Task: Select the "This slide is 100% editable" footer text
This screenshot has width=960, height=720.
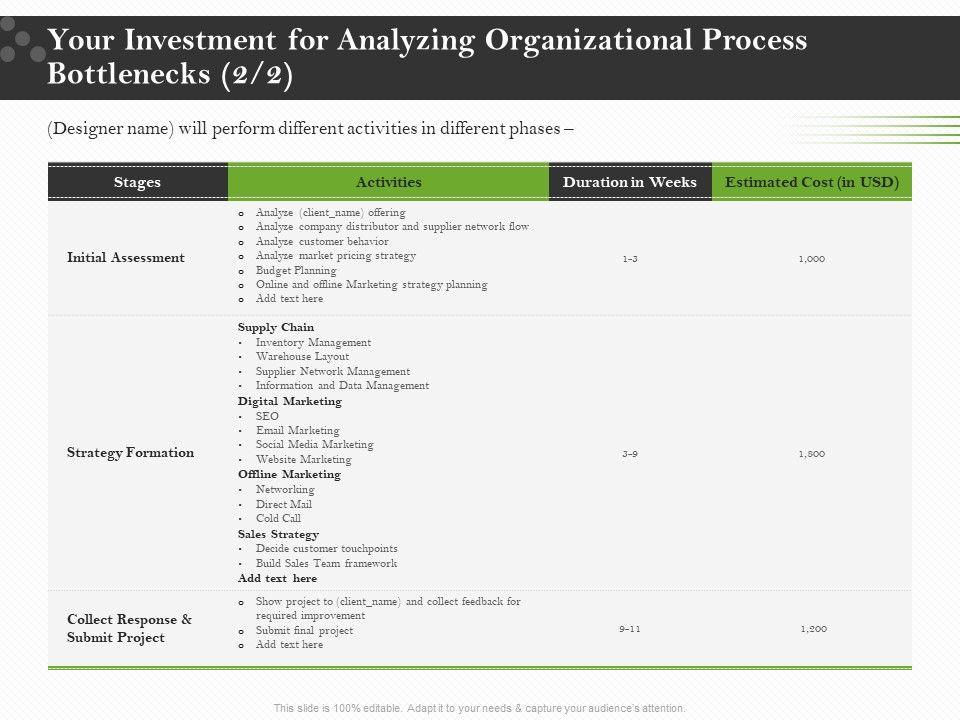Action: (480, 708)
